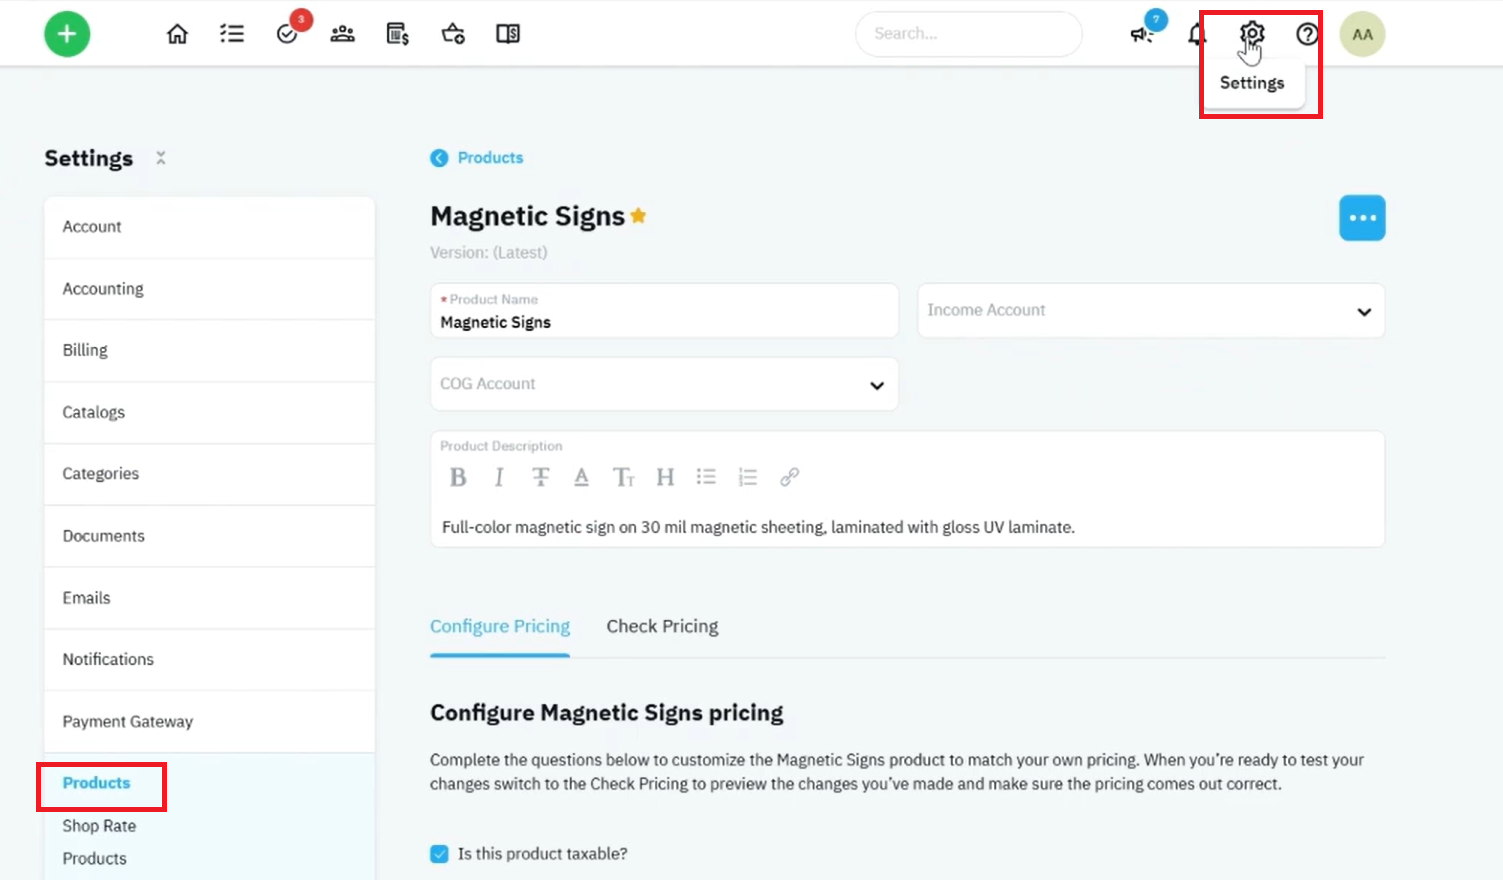
Task: Open announcements megaphone icon
Action: pyautogui.click(x=1141, y=35)
